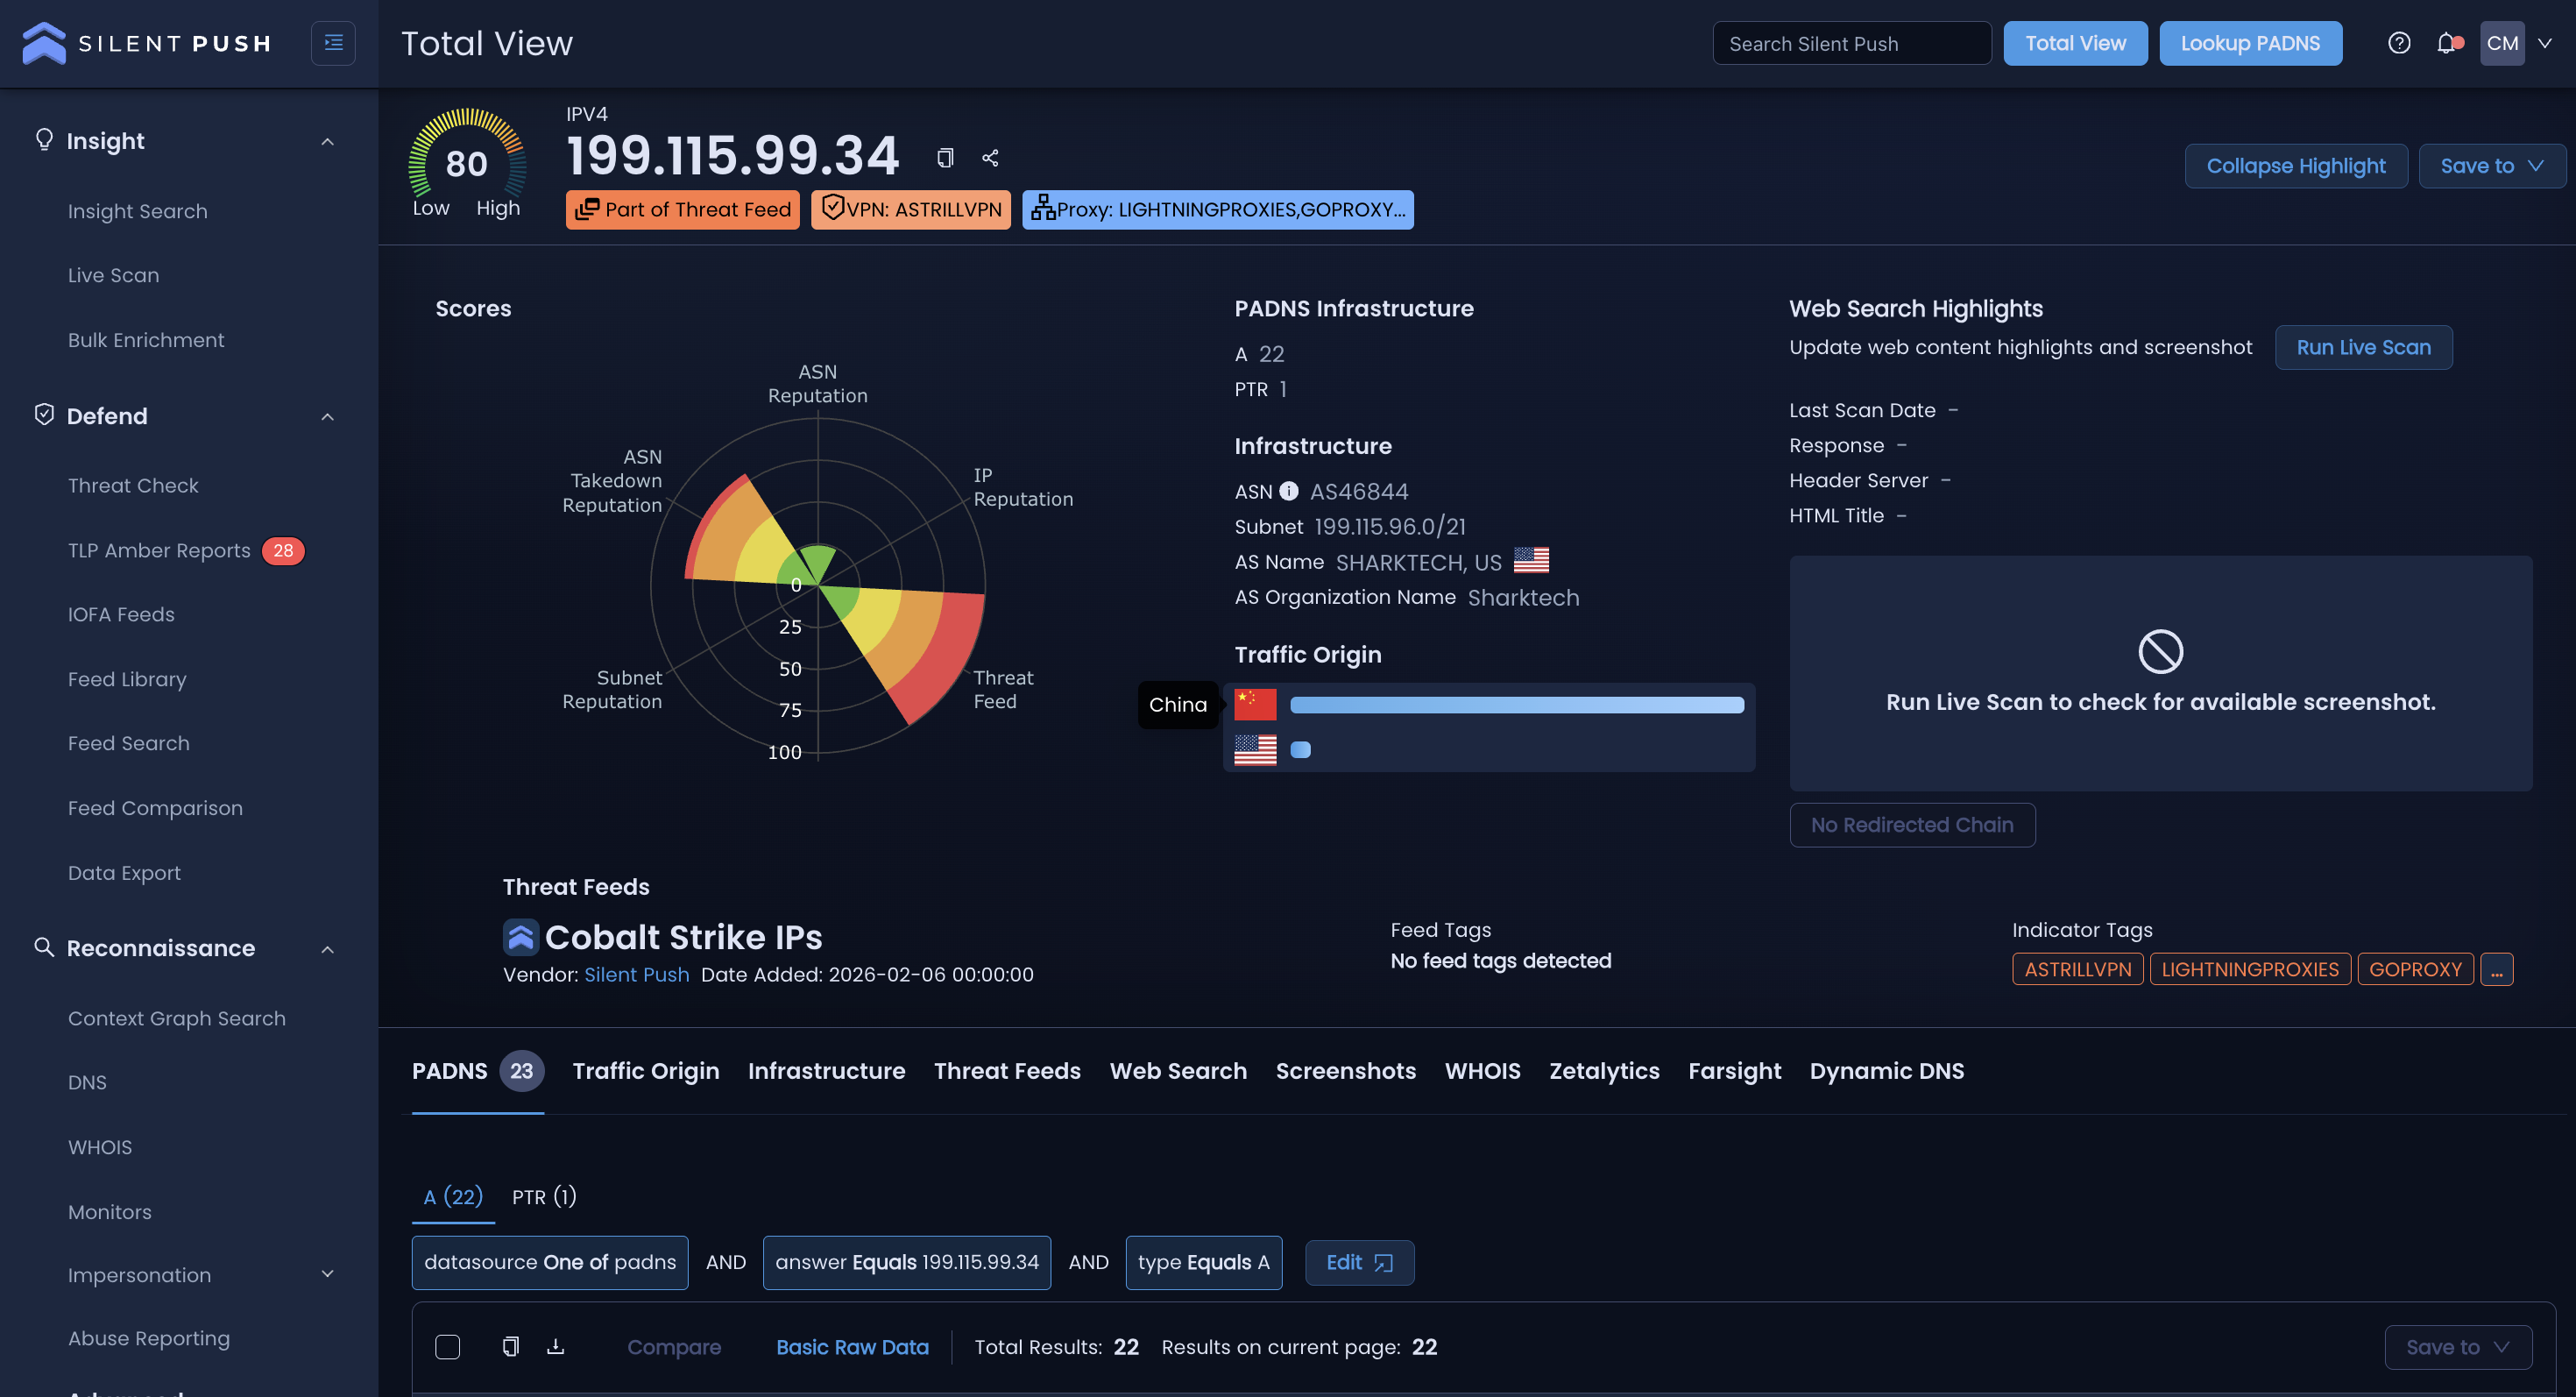Click the Insight lightbulb icon

[x=44, y=139]
